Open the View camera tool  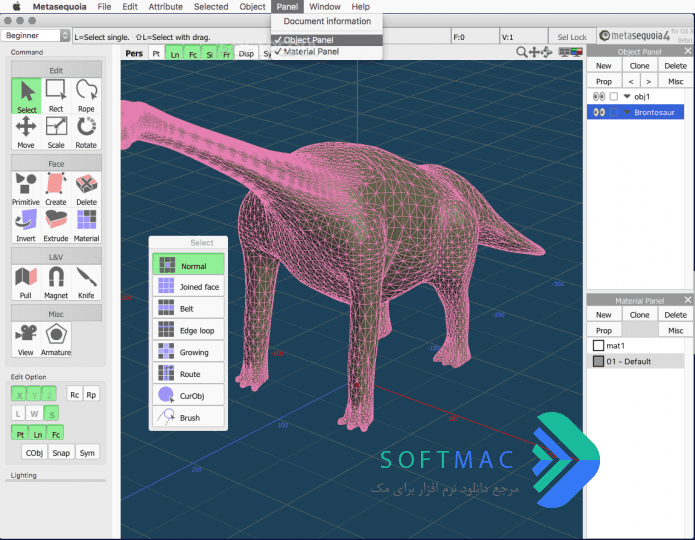point(26,340)
